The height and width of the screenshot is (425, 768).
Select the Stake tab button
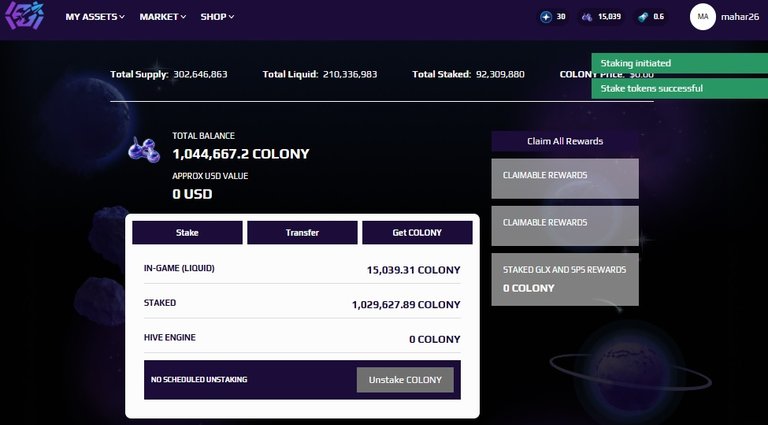click(187, 233)
